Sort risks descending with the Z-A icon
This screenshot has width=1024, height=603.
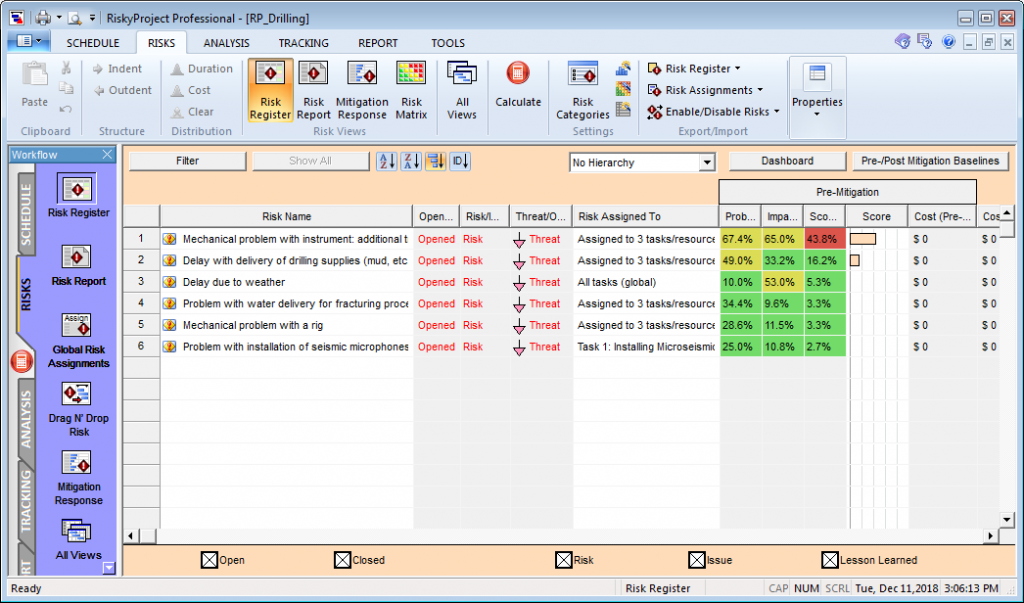[411, 161]
